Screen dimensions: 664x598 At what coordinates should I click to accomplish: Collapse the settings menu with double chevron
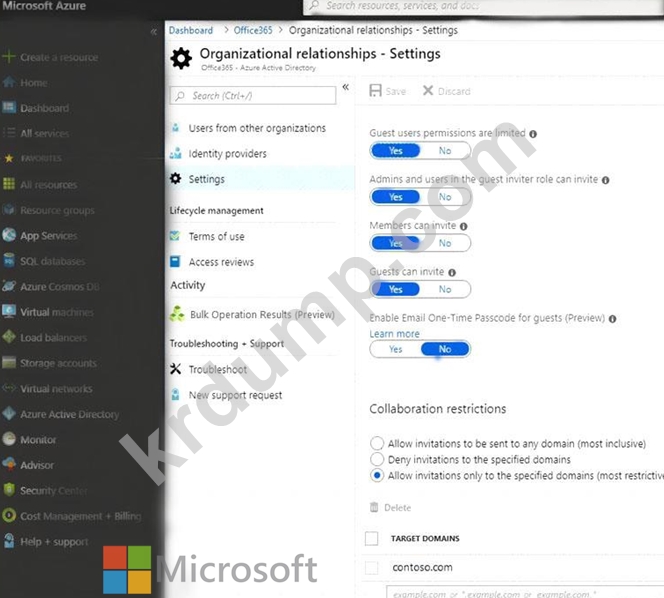coord(346,88)
